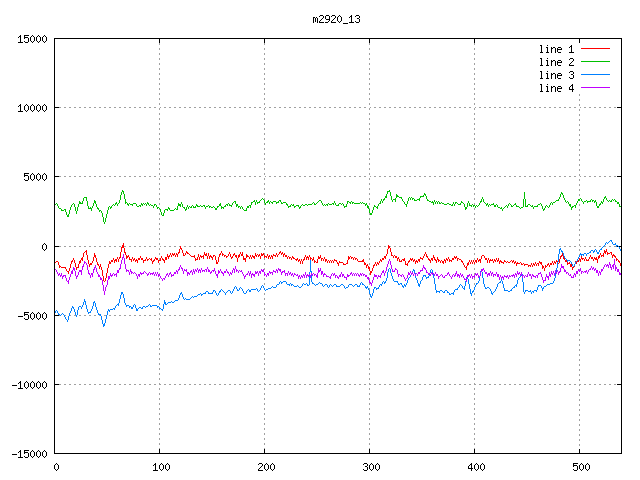Click the -10000 y-axis tick label
640x480 pixels.
point(29,384)
